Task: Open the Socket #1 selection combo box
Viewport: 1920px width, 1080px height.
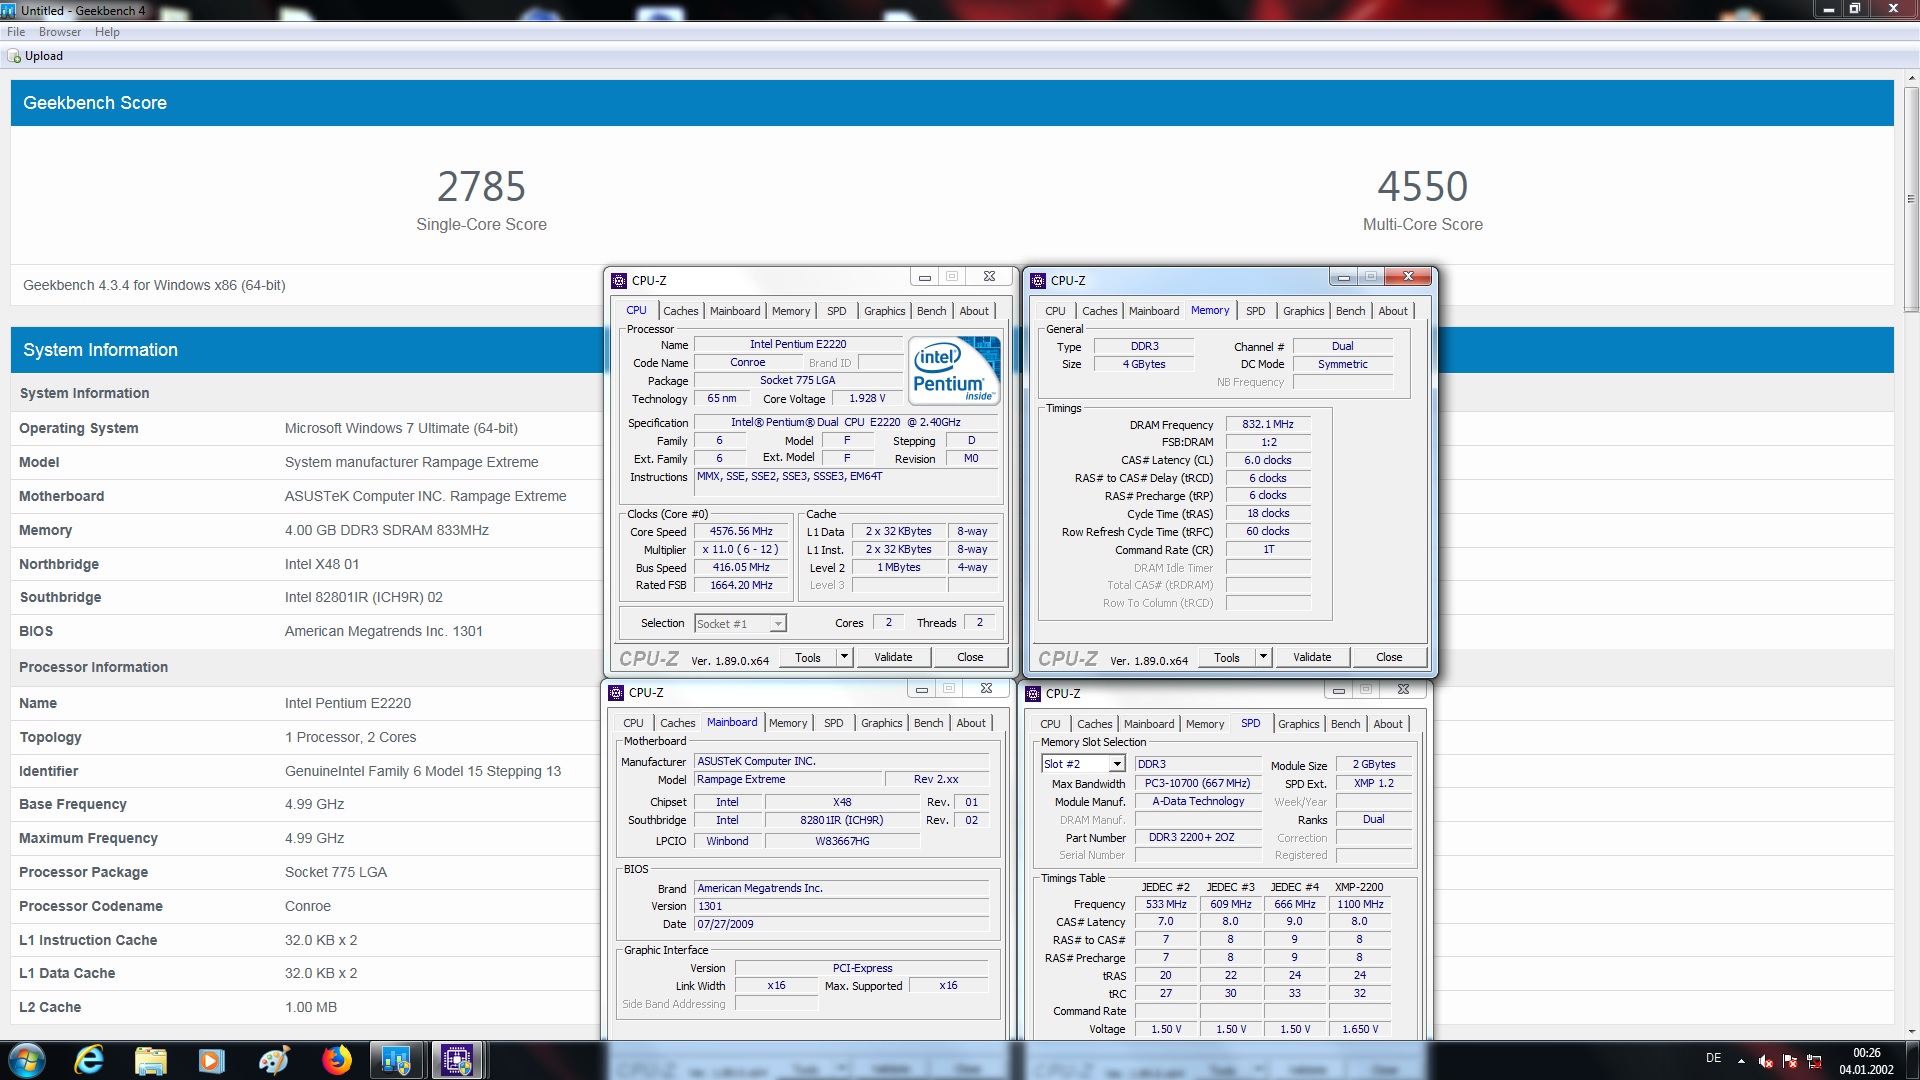Action: (740, 624)
